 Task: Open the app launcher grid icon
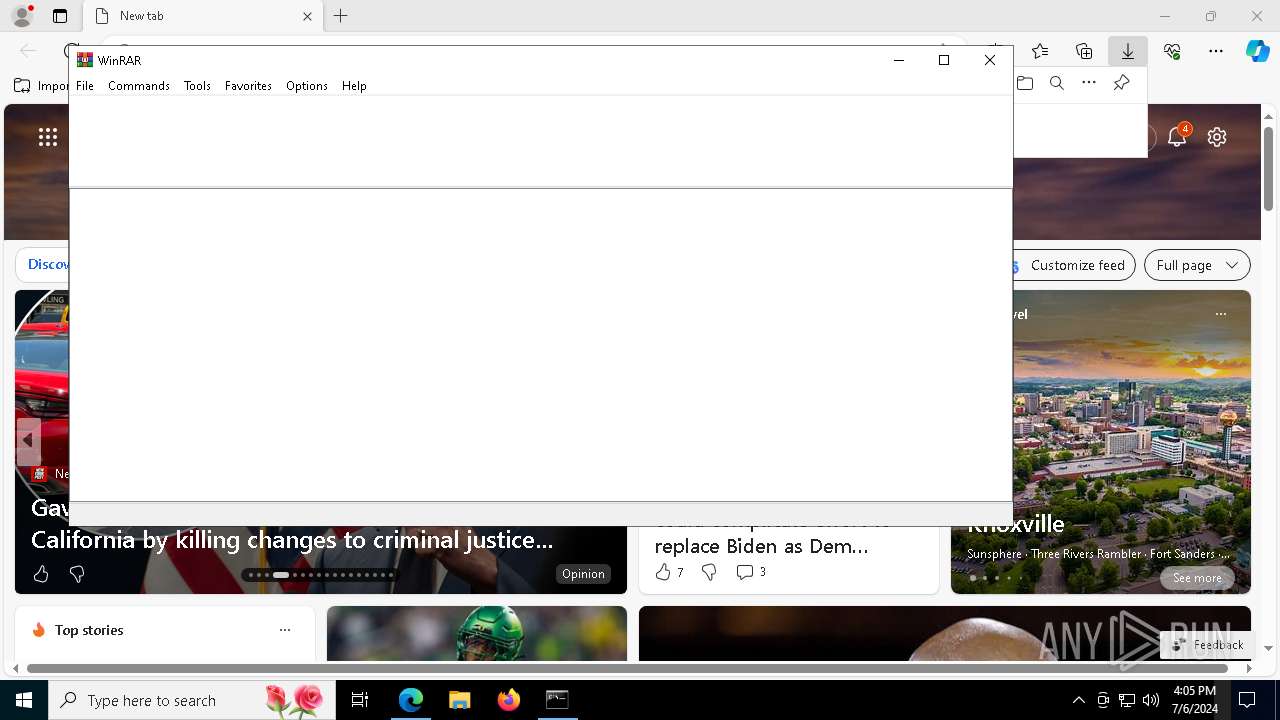[x=48, y=137]
